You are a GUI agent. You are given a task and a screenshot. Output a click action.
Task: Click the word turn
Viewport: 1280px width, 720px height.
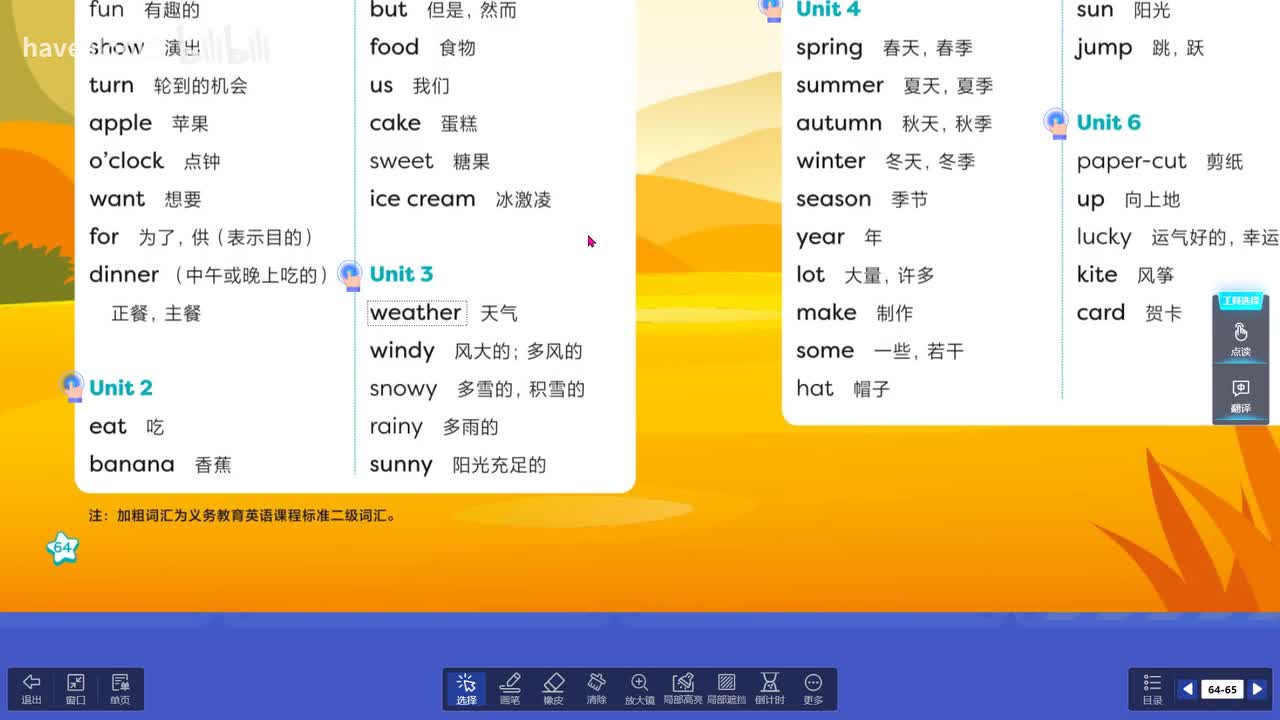click(111, 85)
